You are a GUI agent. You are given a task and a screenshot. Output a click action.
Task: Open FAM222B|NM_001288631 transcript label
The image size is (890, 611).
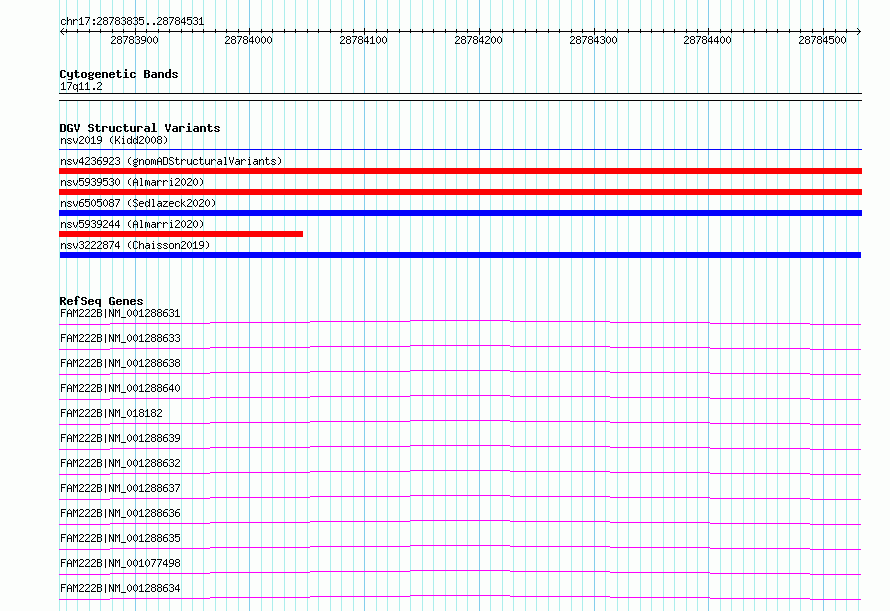point(120,313)
